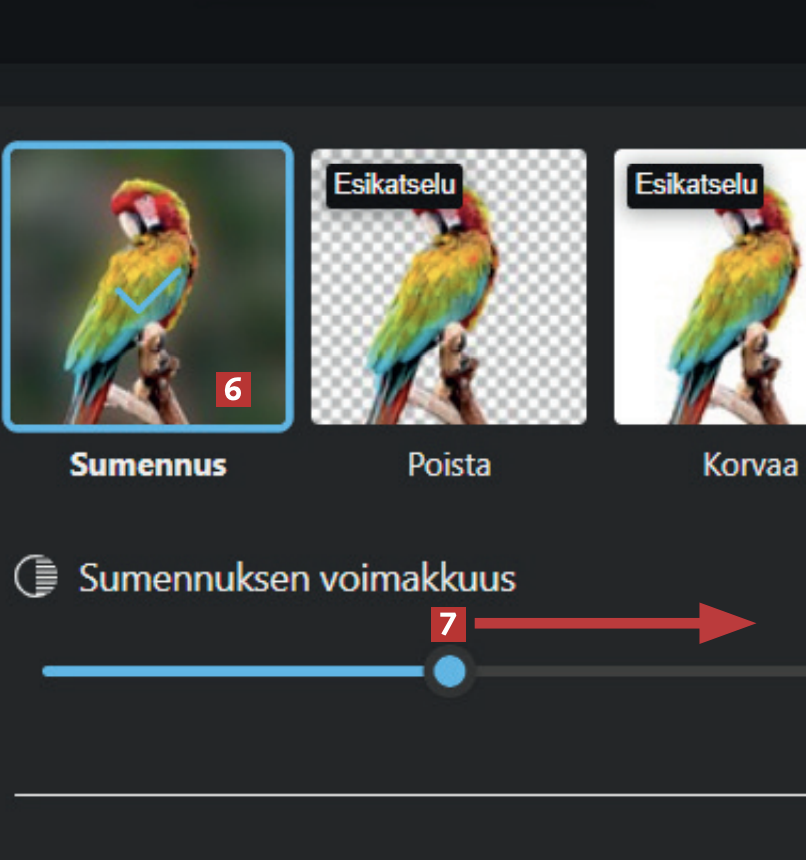Pick the Korvaa replace background thumbnail

coord(710,286)
